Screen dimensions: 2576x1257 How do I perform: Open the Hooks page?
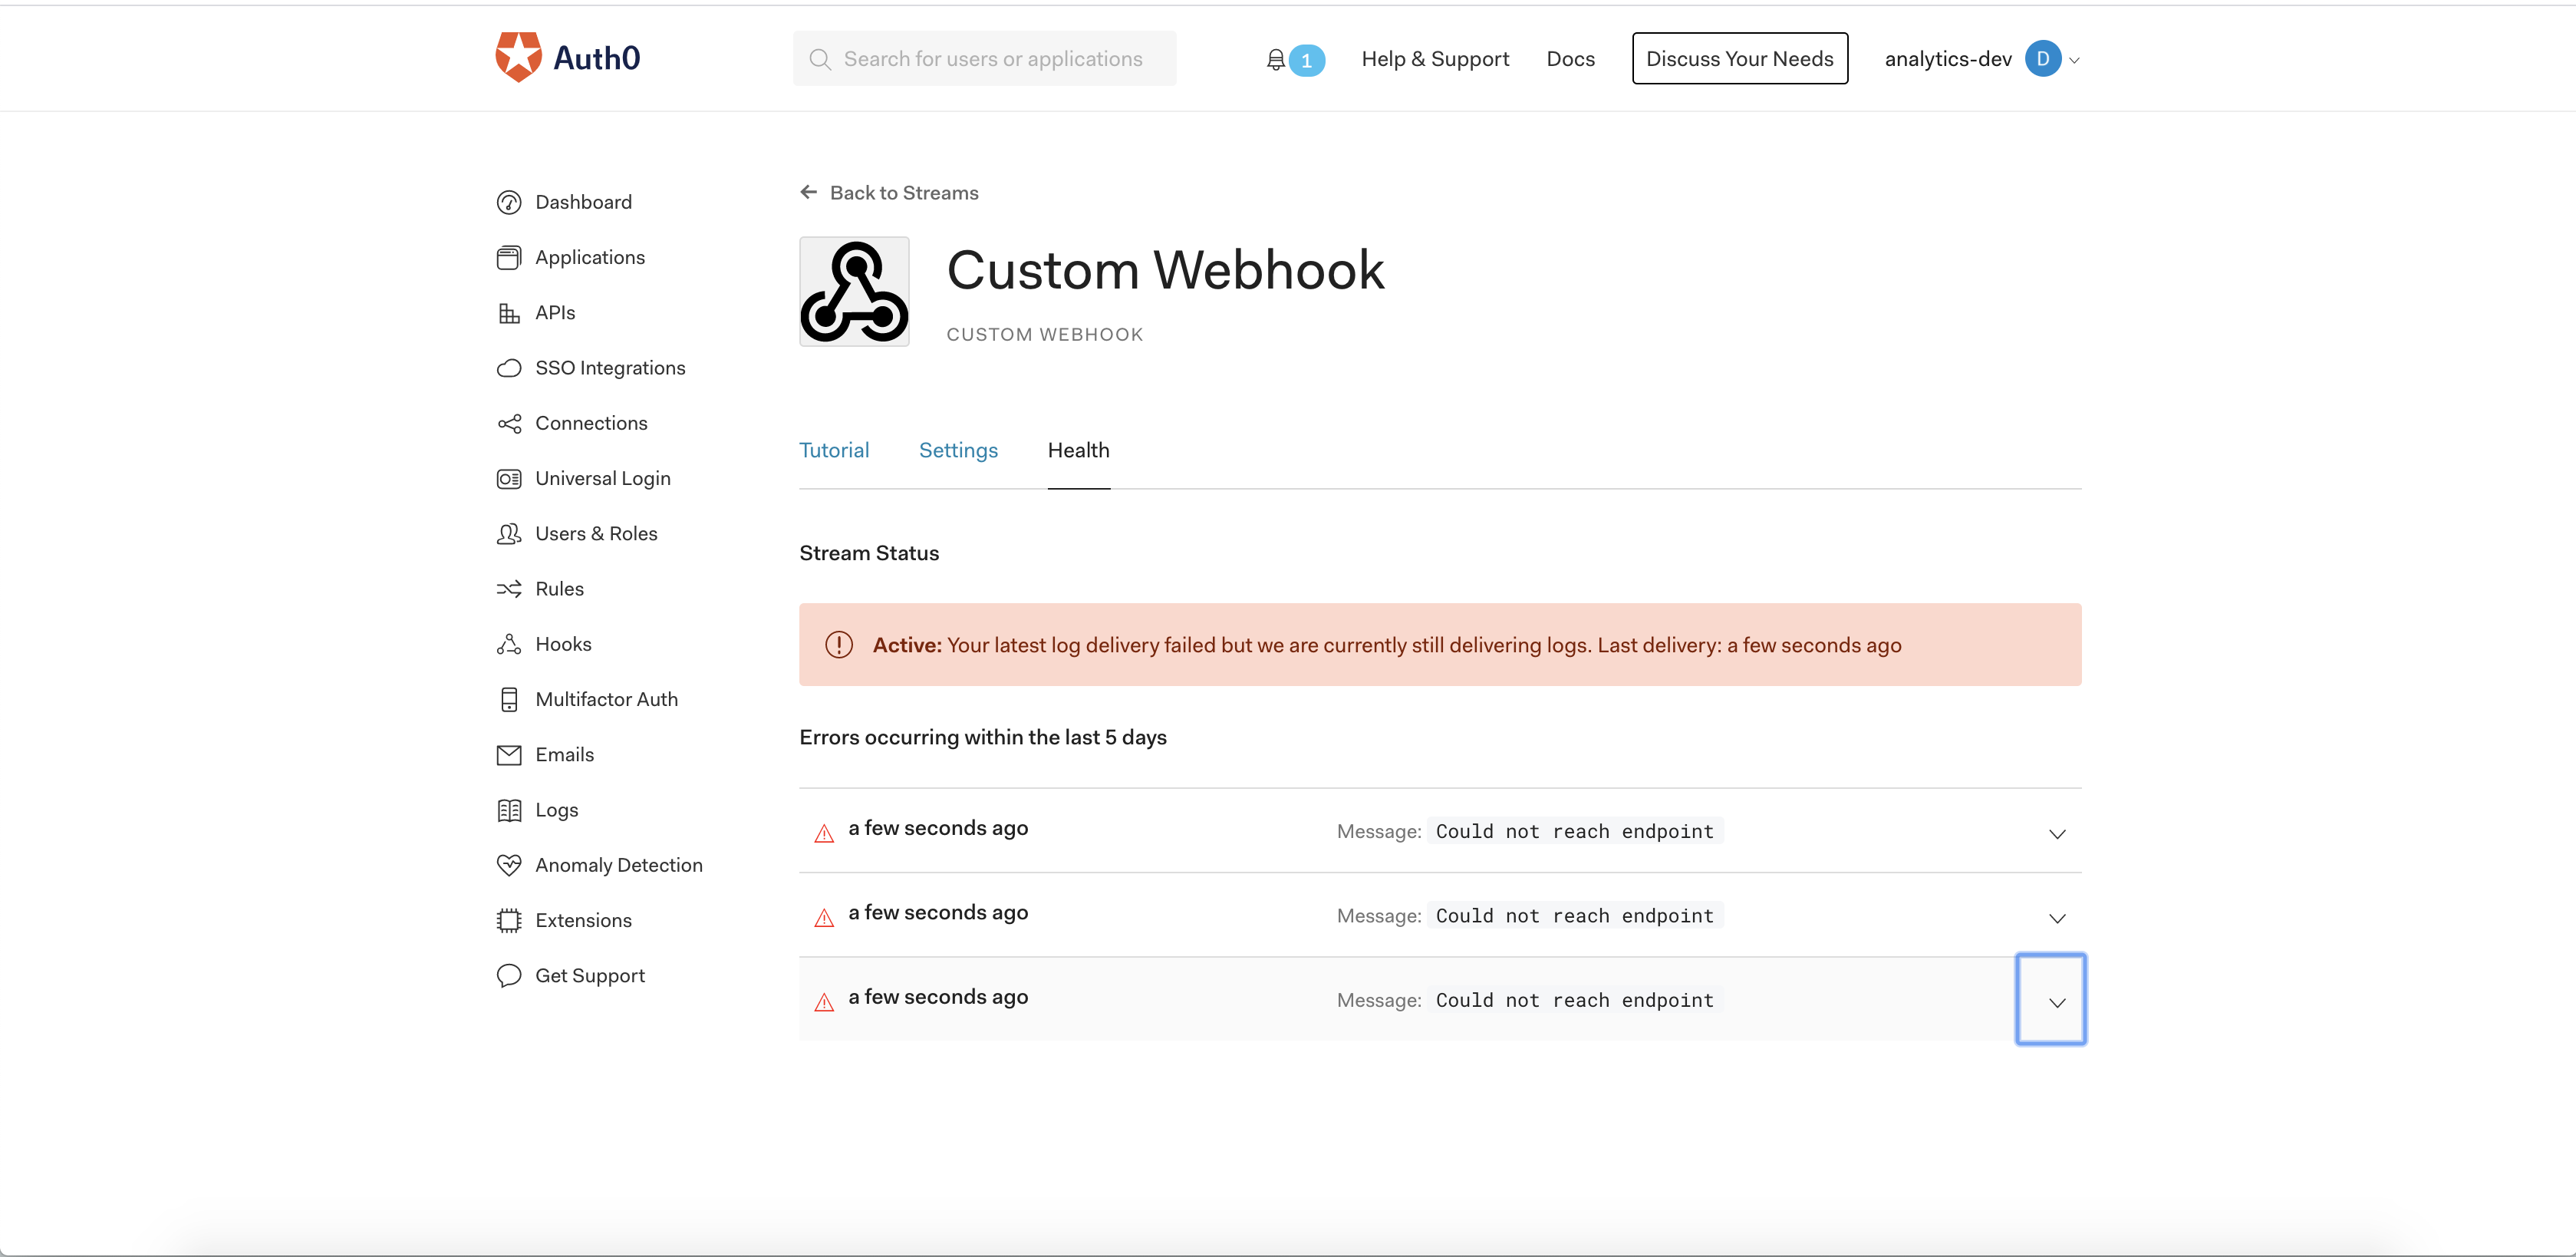click(563, 644)
